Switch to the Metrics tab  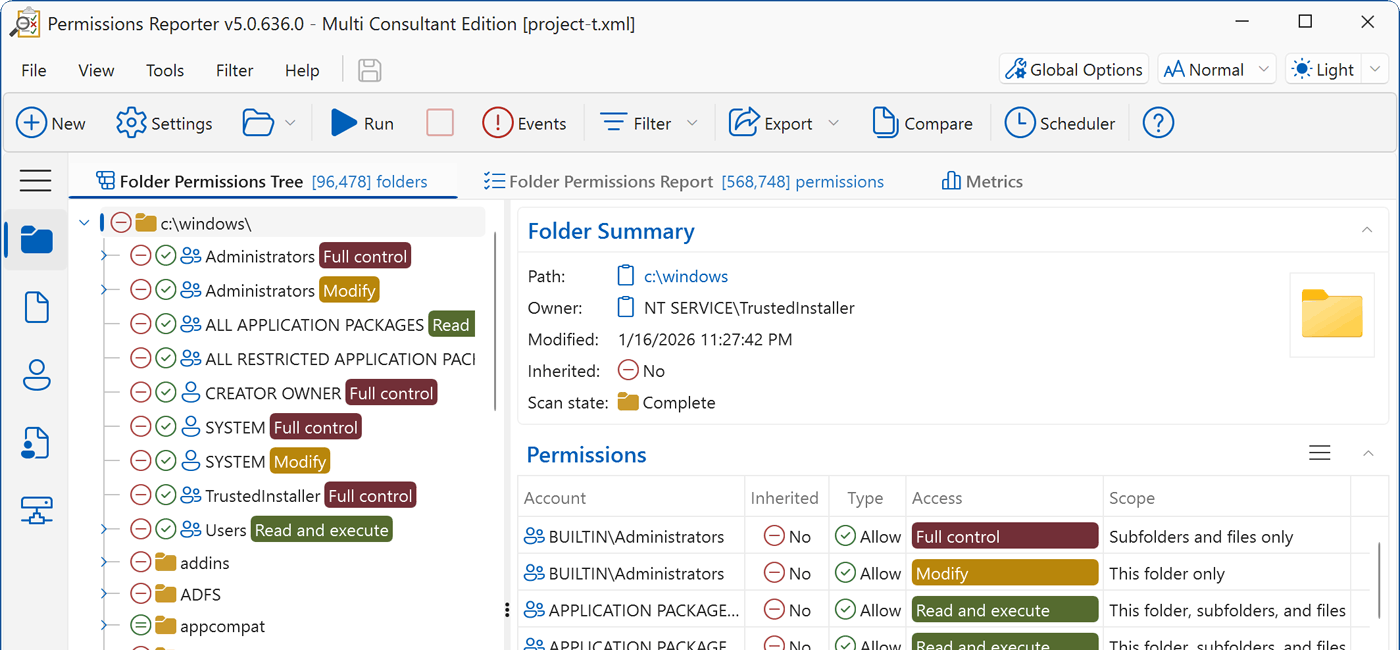[x=982, y=181]
